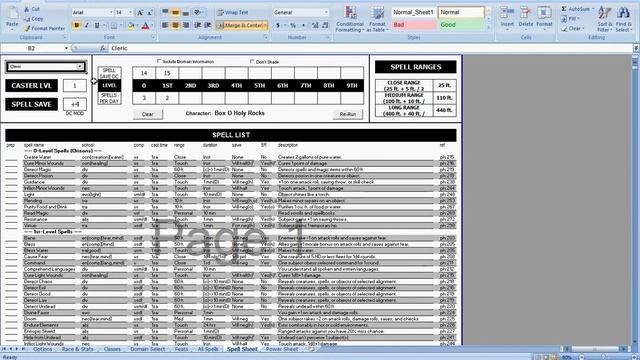The image size is (640, 360).
Task: Click the cell borders icon
Action: click(x=113, y=26)
